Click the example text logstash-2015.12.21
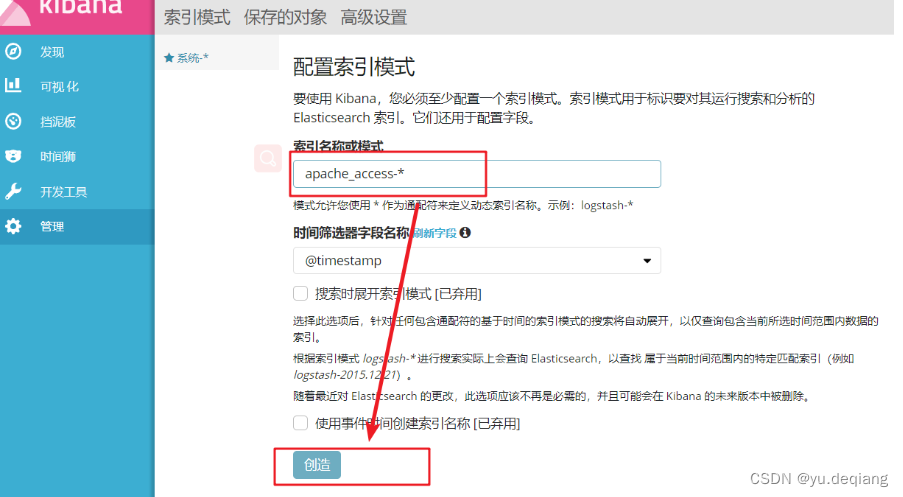 coord(346,375)
